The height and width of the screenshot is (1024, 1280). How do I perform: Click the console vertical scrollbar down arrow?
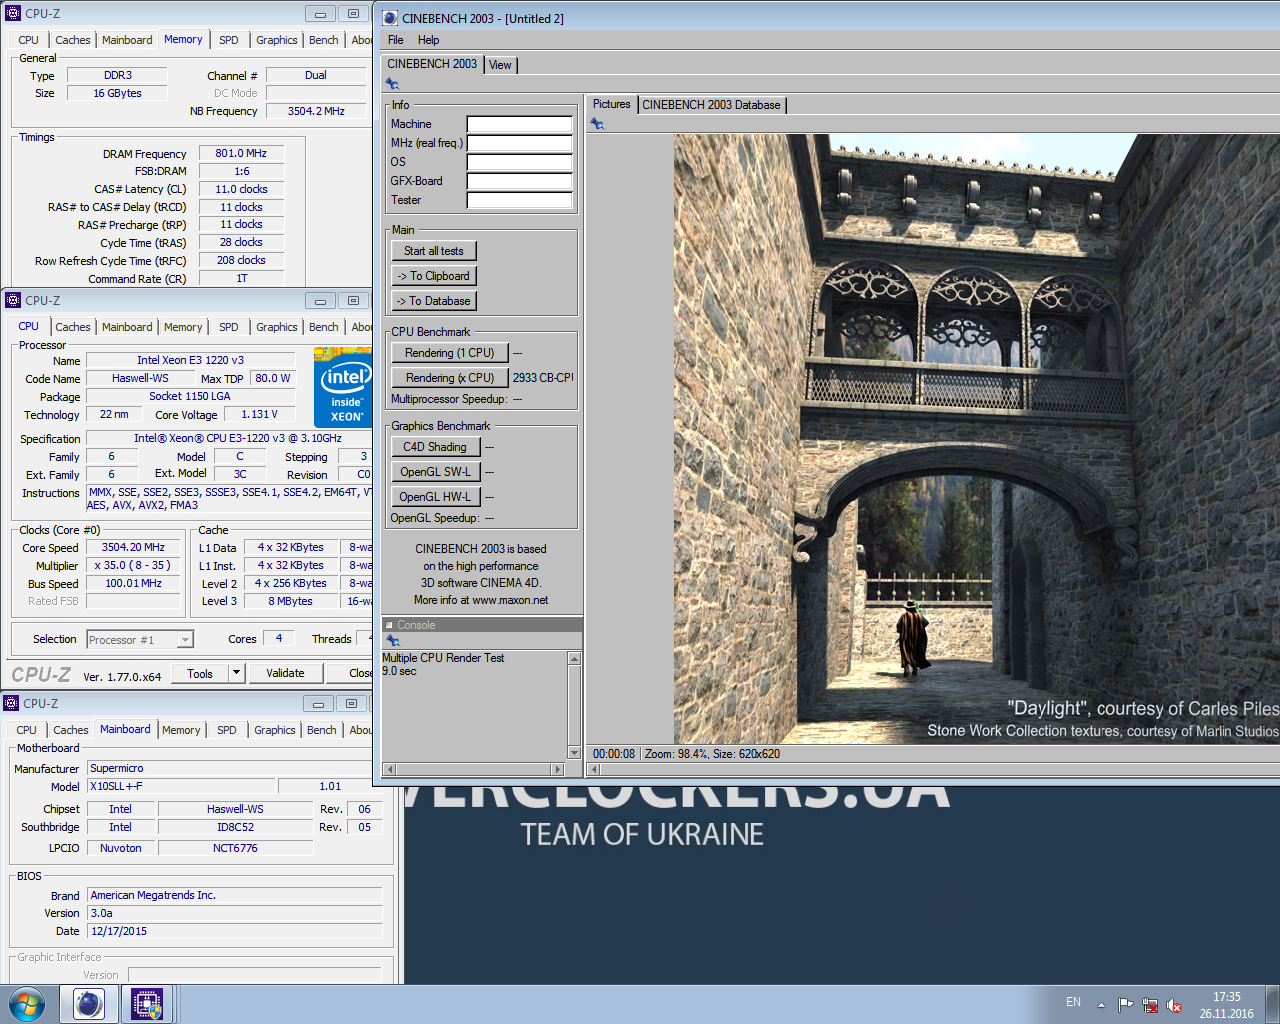(x=574, y=753)
